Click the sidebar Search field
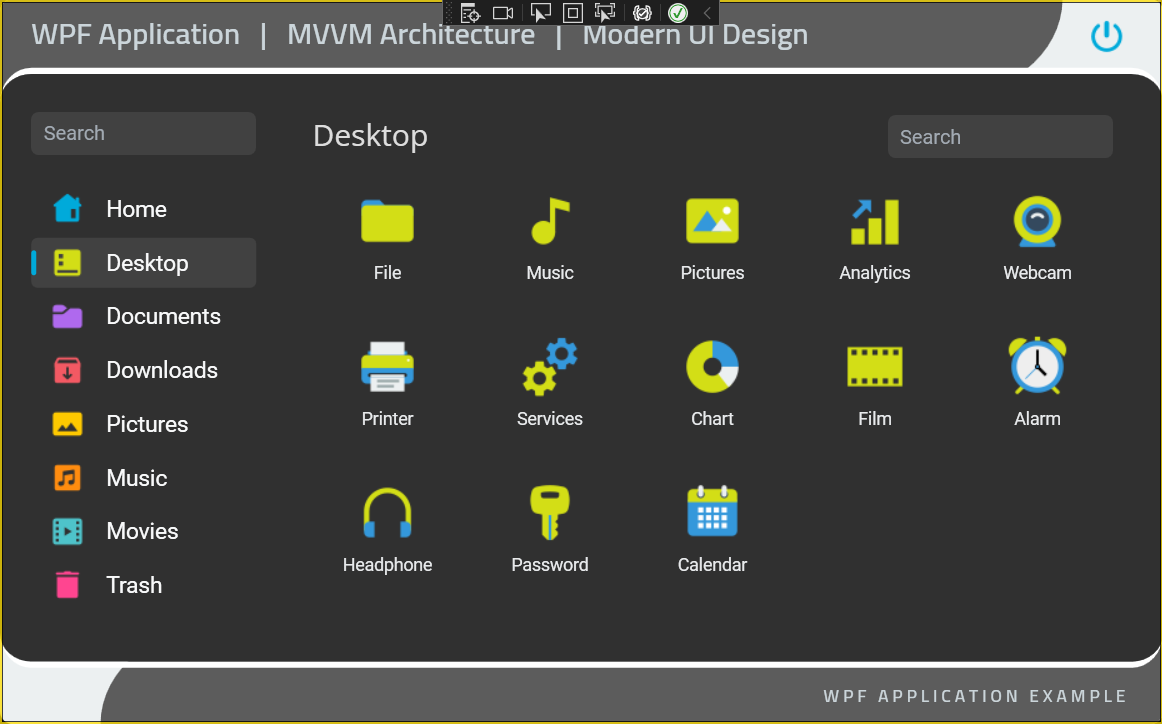Viewport: 1162px width, 724px height. [144, 133]
